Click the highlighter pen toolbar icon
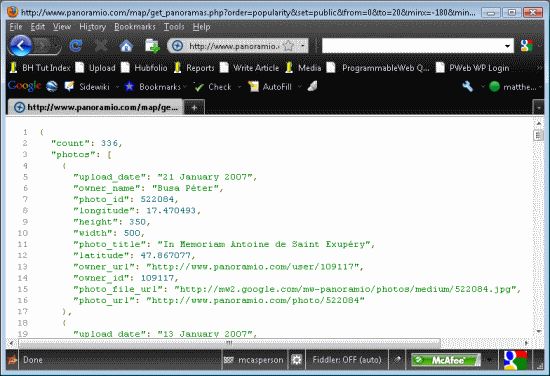Screen dimensions: 550x376 pos(313,86)
